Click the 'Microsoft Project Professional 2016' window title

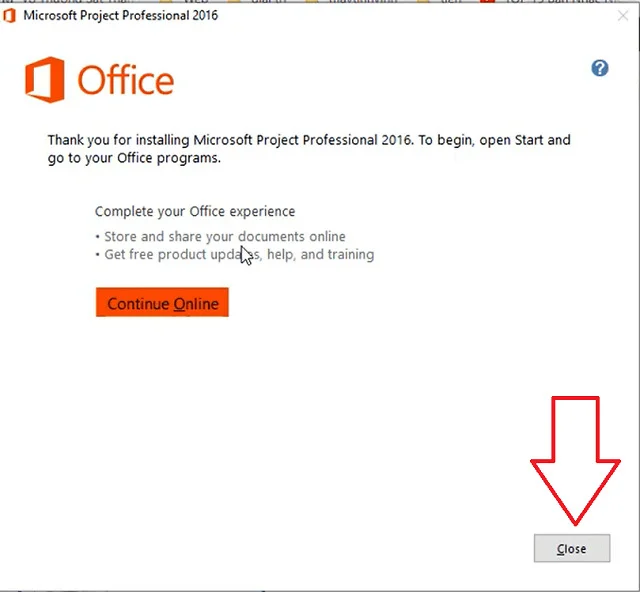(121, 16)
